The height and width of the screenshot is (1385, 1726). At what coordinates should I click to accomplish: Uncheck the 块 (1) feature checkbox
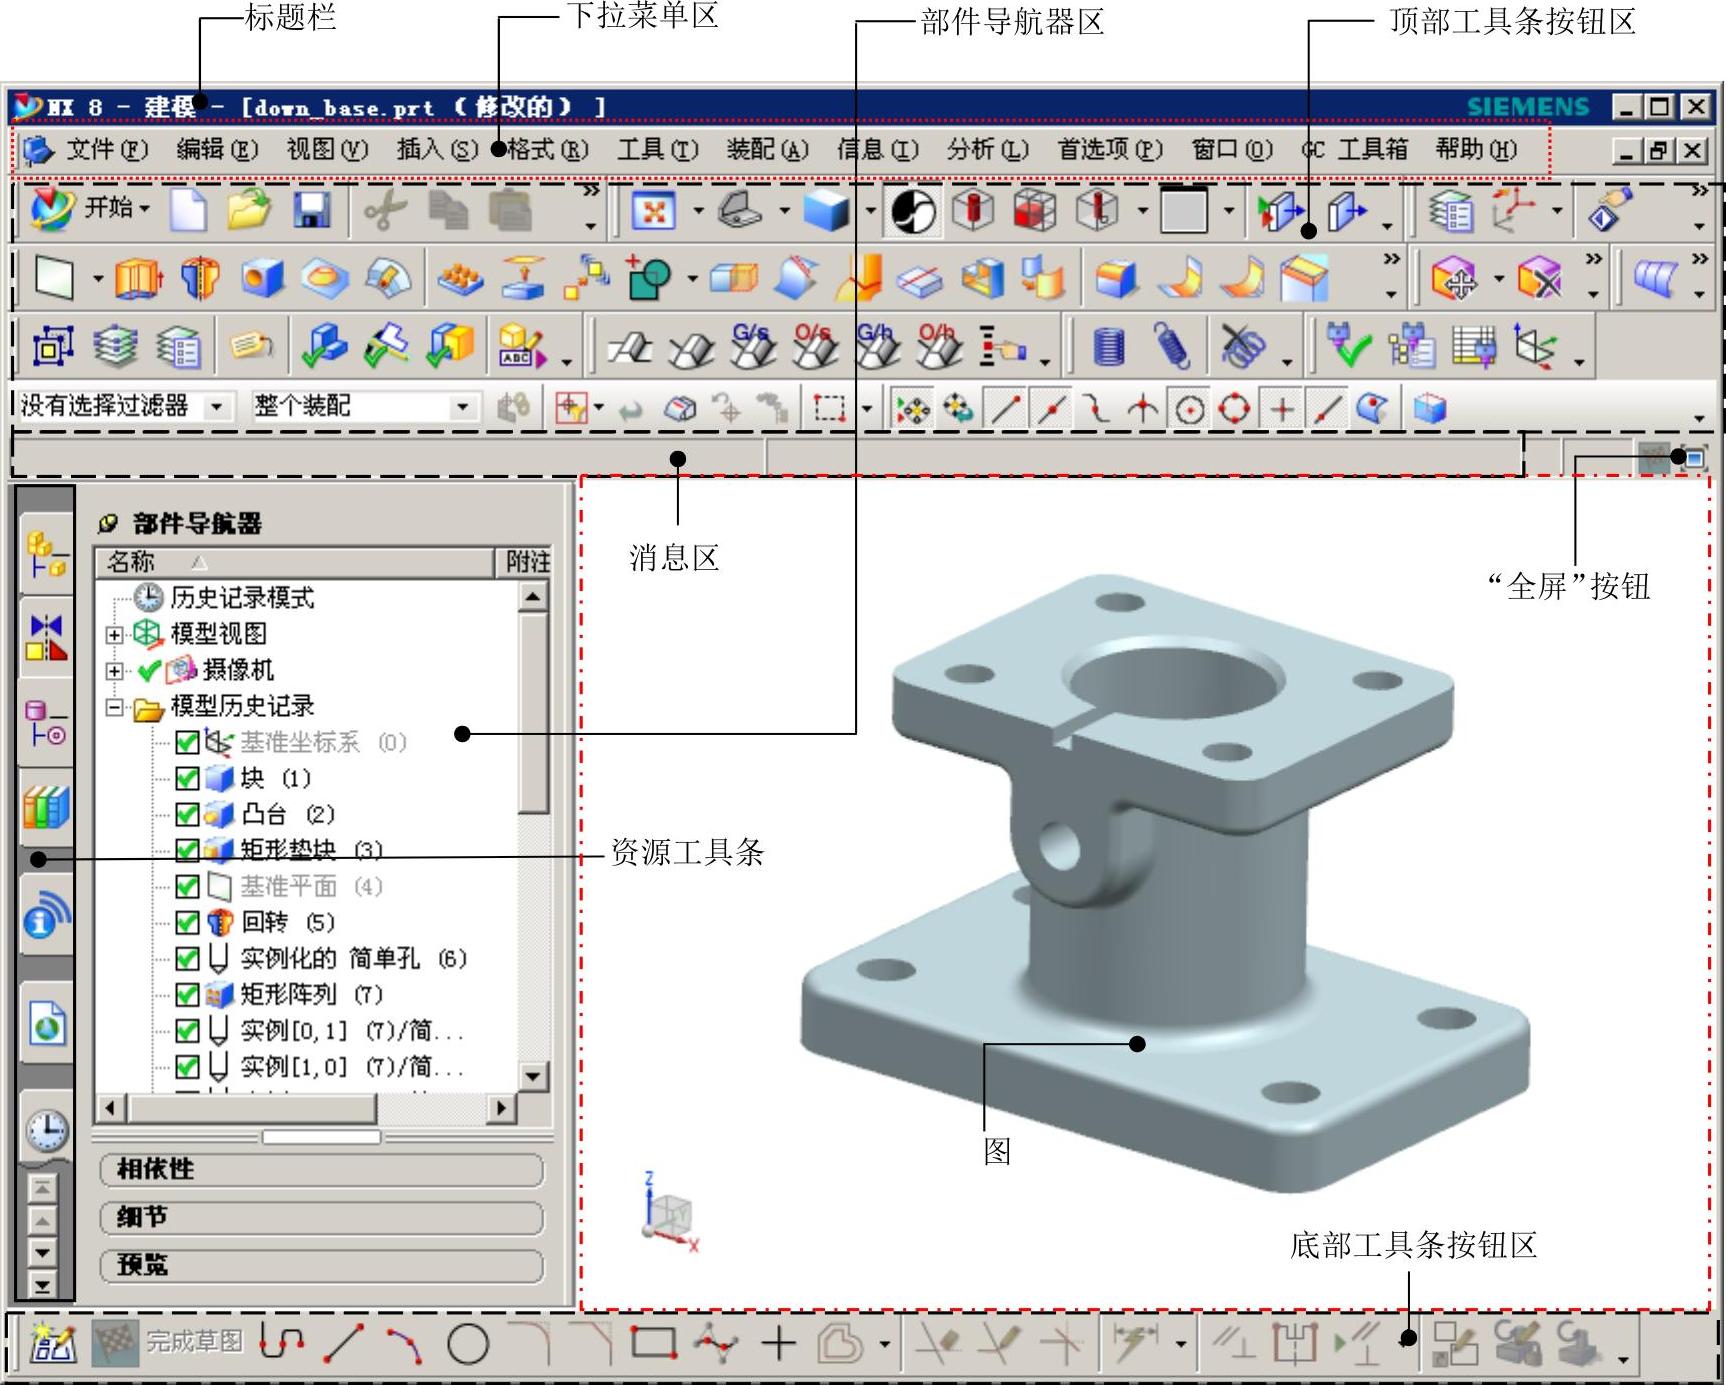click(187, 778)
